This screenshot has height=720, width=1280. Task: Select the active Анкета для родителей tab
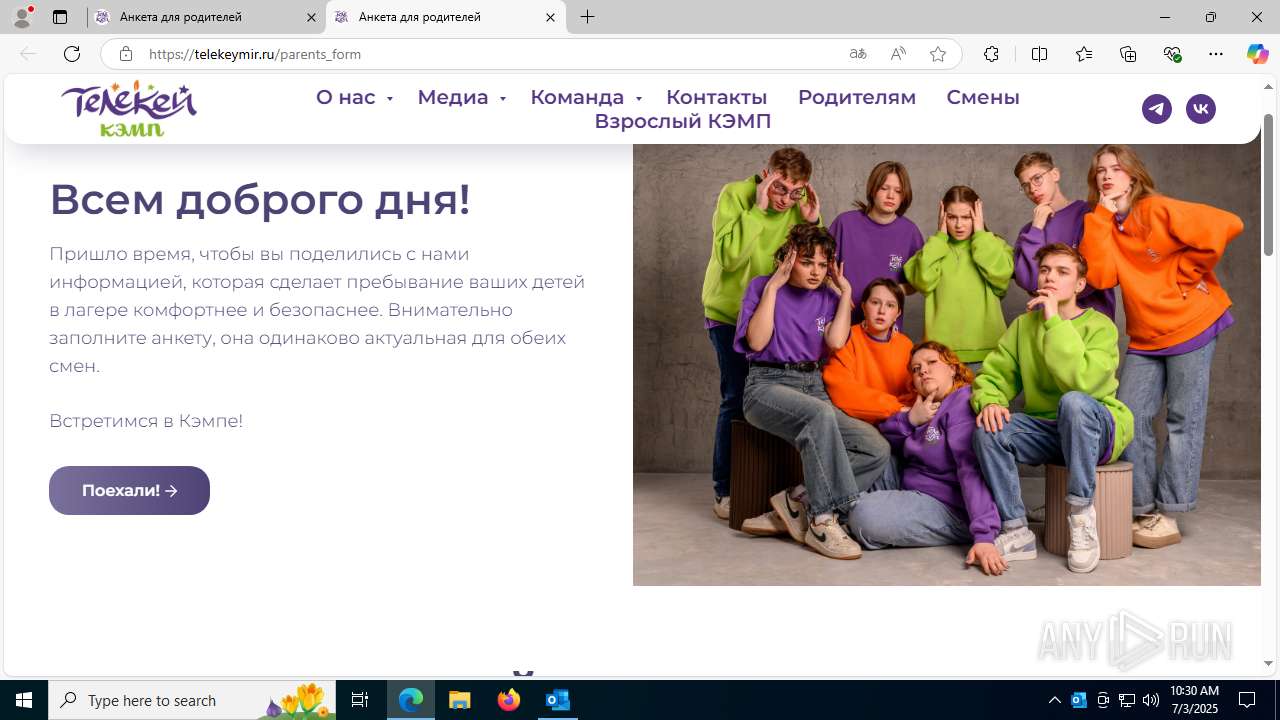(x=445, y=17)
